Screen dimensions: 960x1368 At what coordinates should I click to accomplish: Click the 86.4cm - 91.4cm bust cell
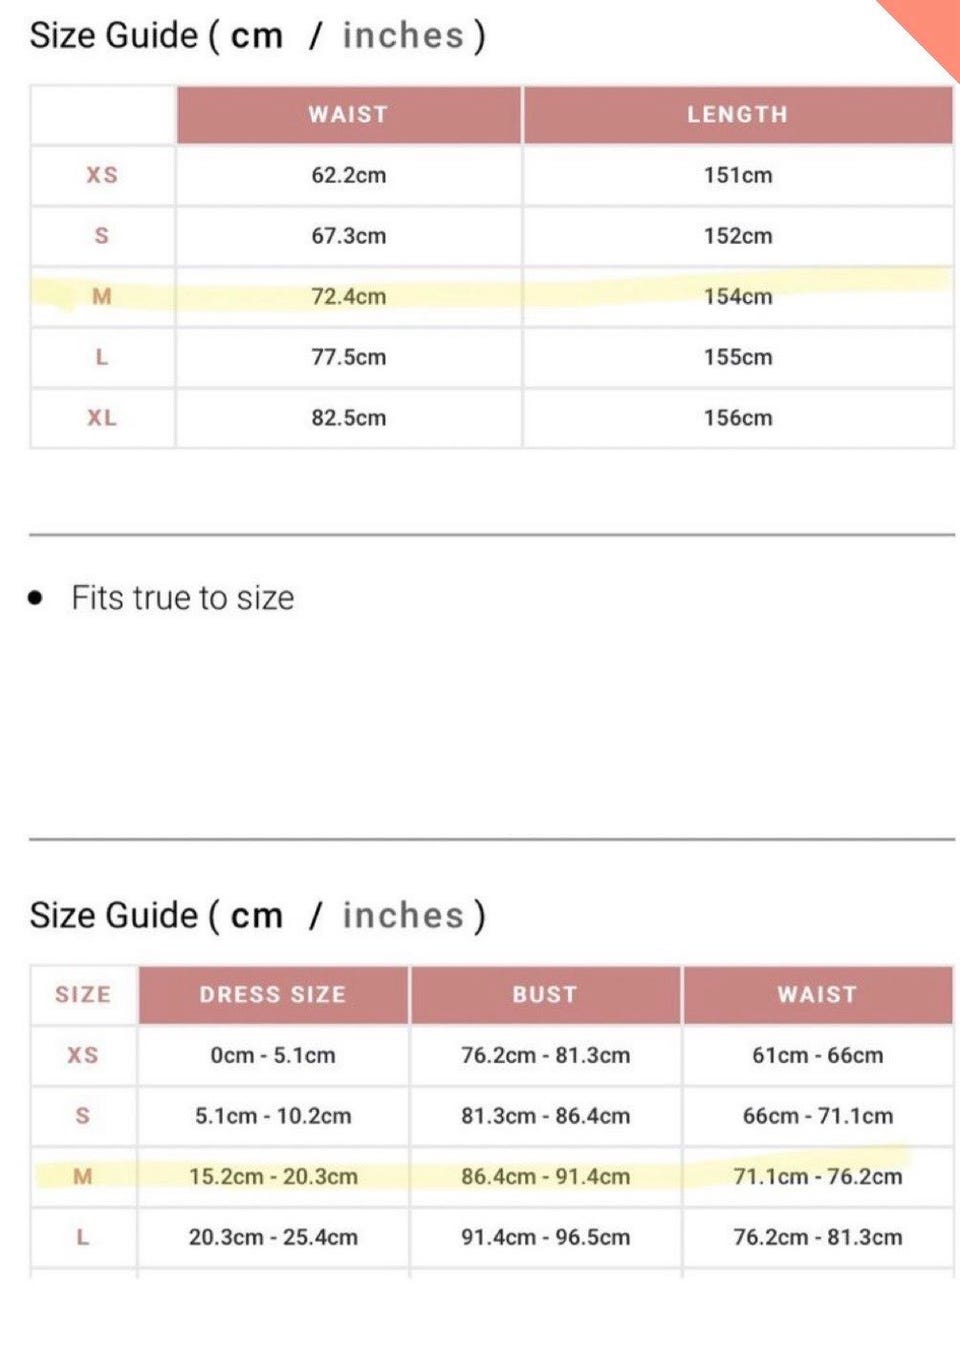[x=545, y=1177]
